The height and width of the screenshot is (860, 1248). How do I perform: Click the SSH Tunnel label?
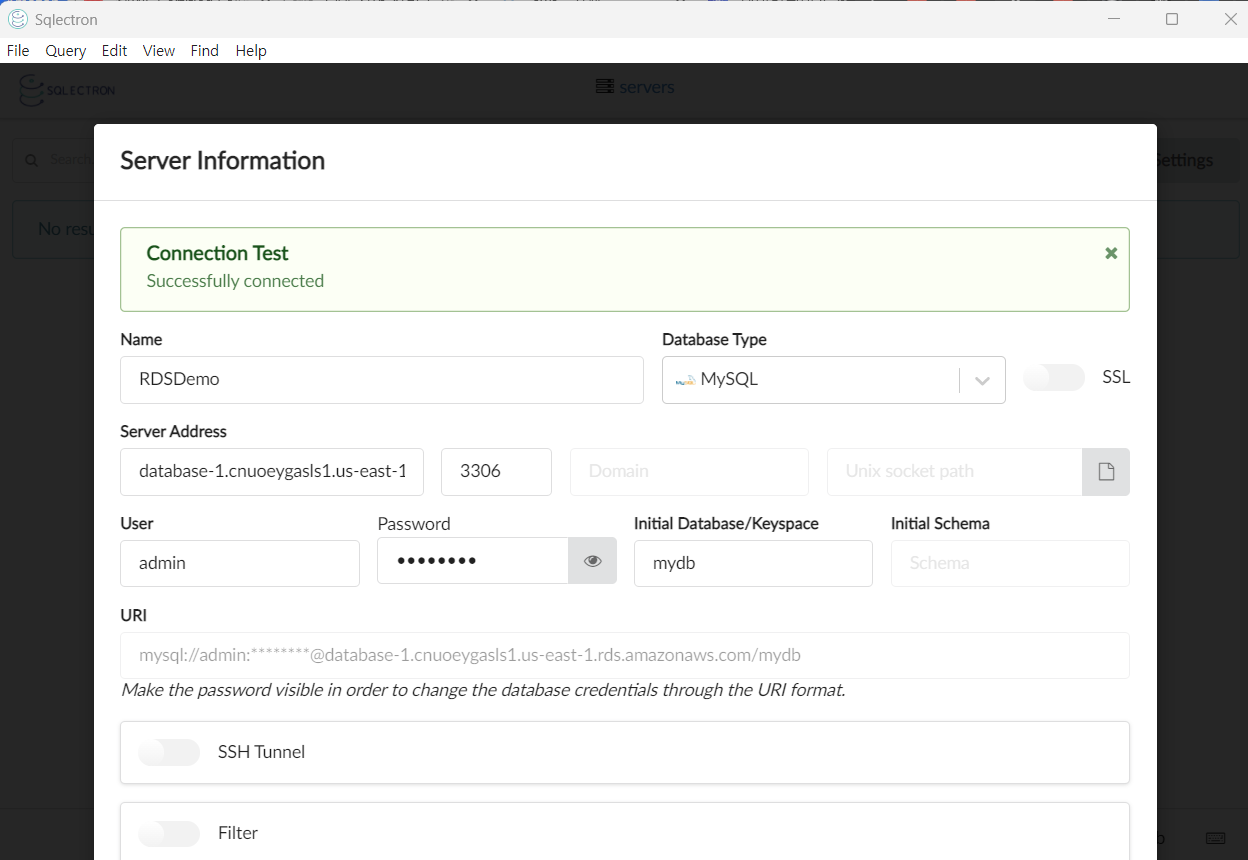pyautogui.click(x=261, y=752)
